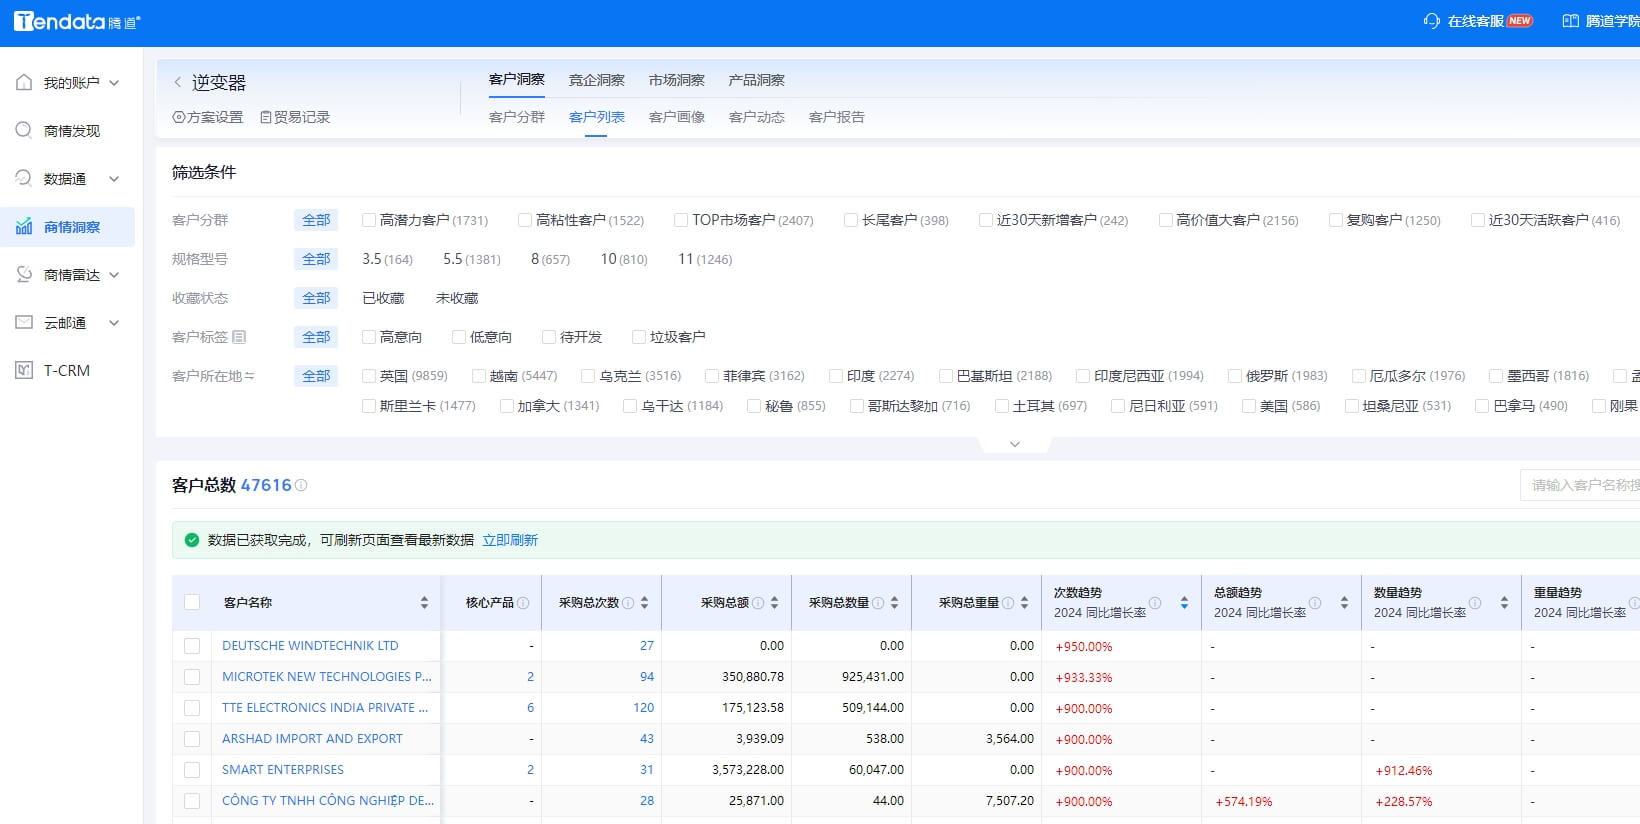Viewport: 1640px width, 824px height.
Task: Sort by 采购总次数 column arrows
Action: [x=644, y=603]
